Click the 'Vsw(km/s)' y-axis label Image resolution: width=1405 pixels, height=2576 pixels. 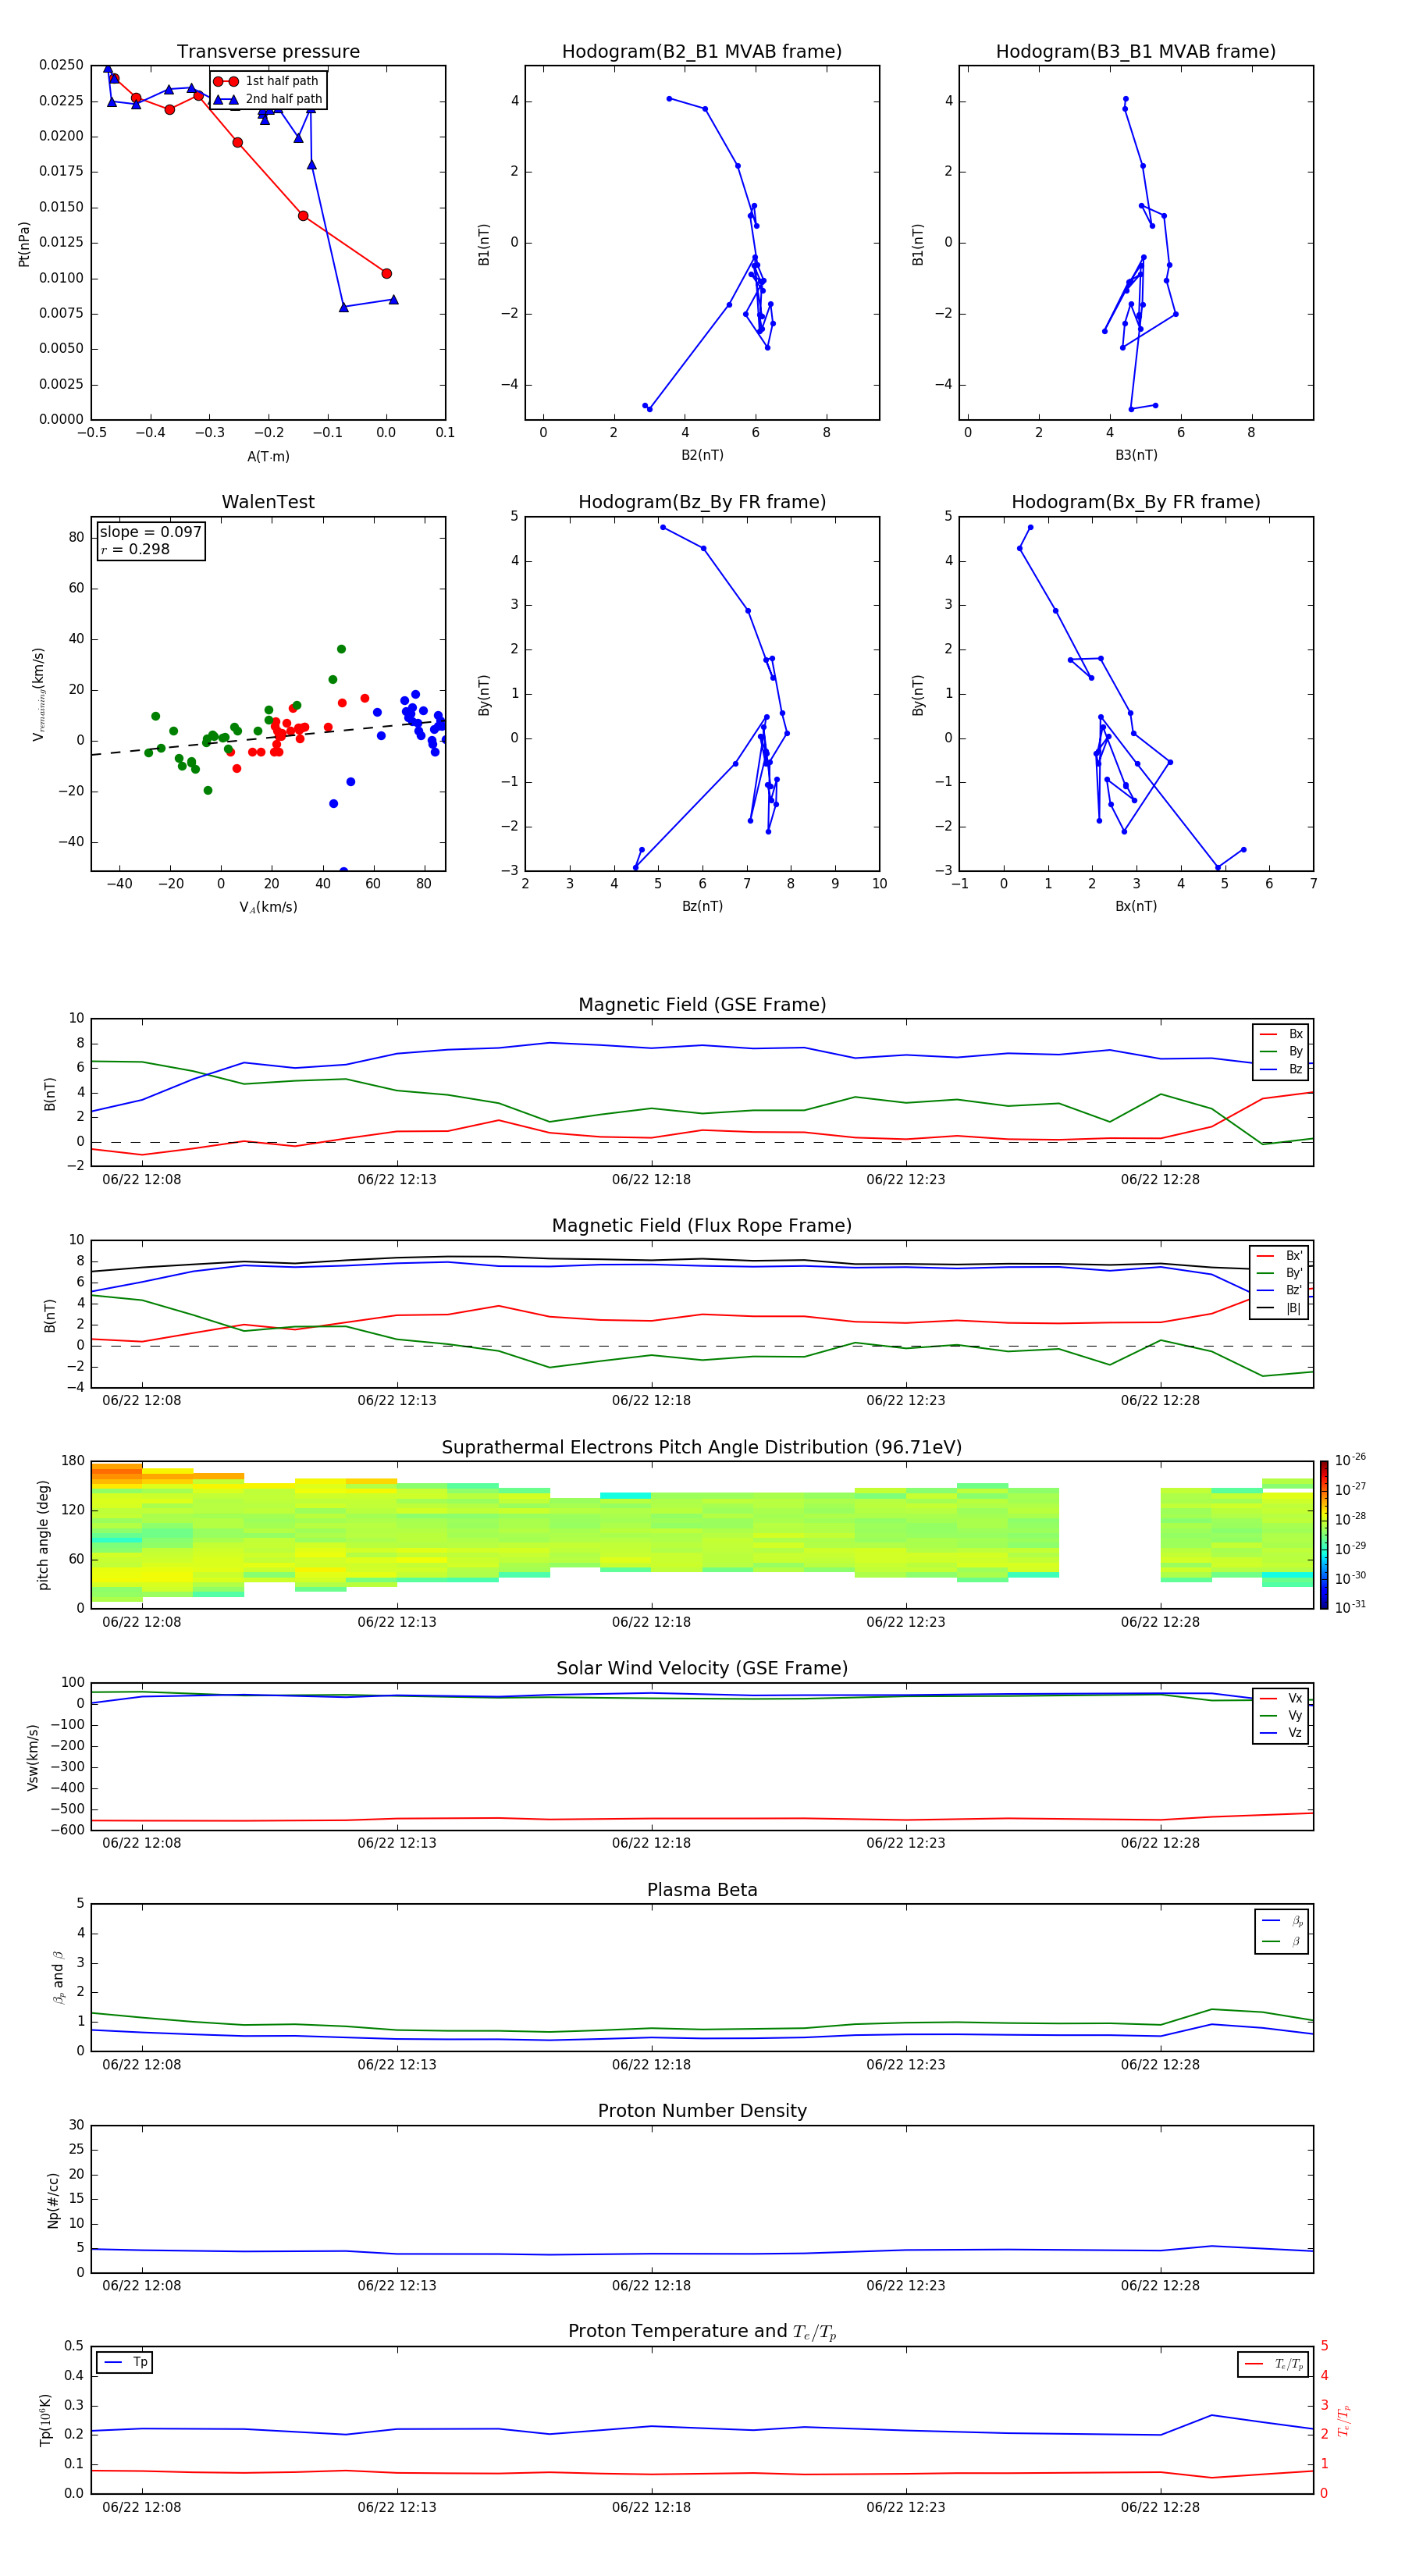[33, 1757]
